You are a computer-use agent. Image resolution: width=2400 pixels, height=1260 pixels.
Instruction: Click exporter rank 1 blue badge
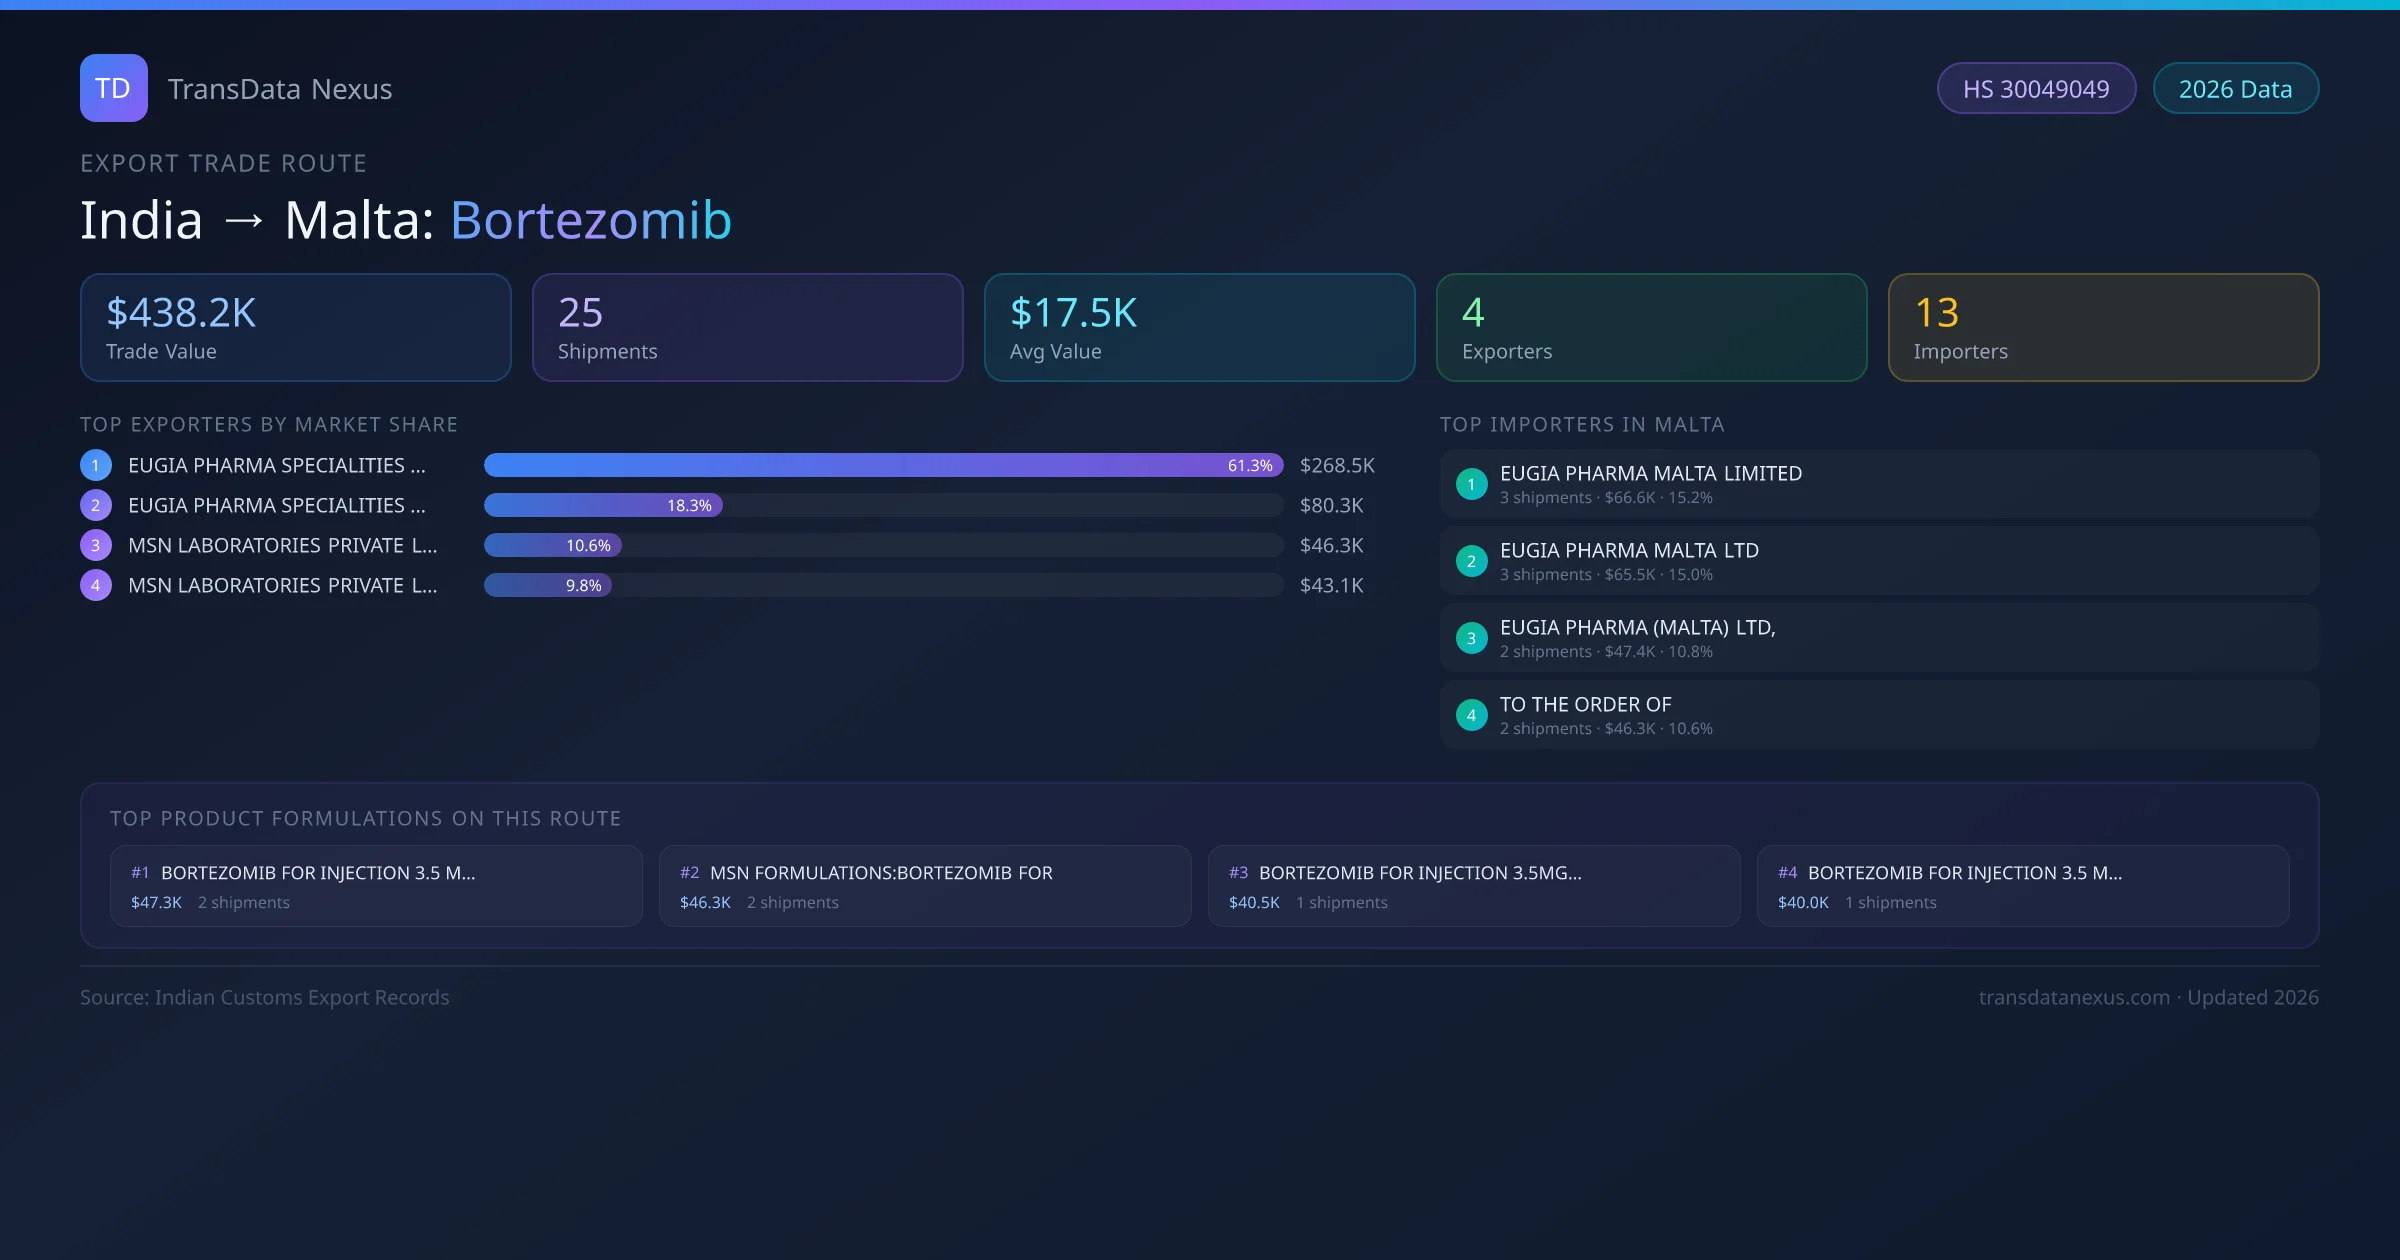[x=96, y=465]
